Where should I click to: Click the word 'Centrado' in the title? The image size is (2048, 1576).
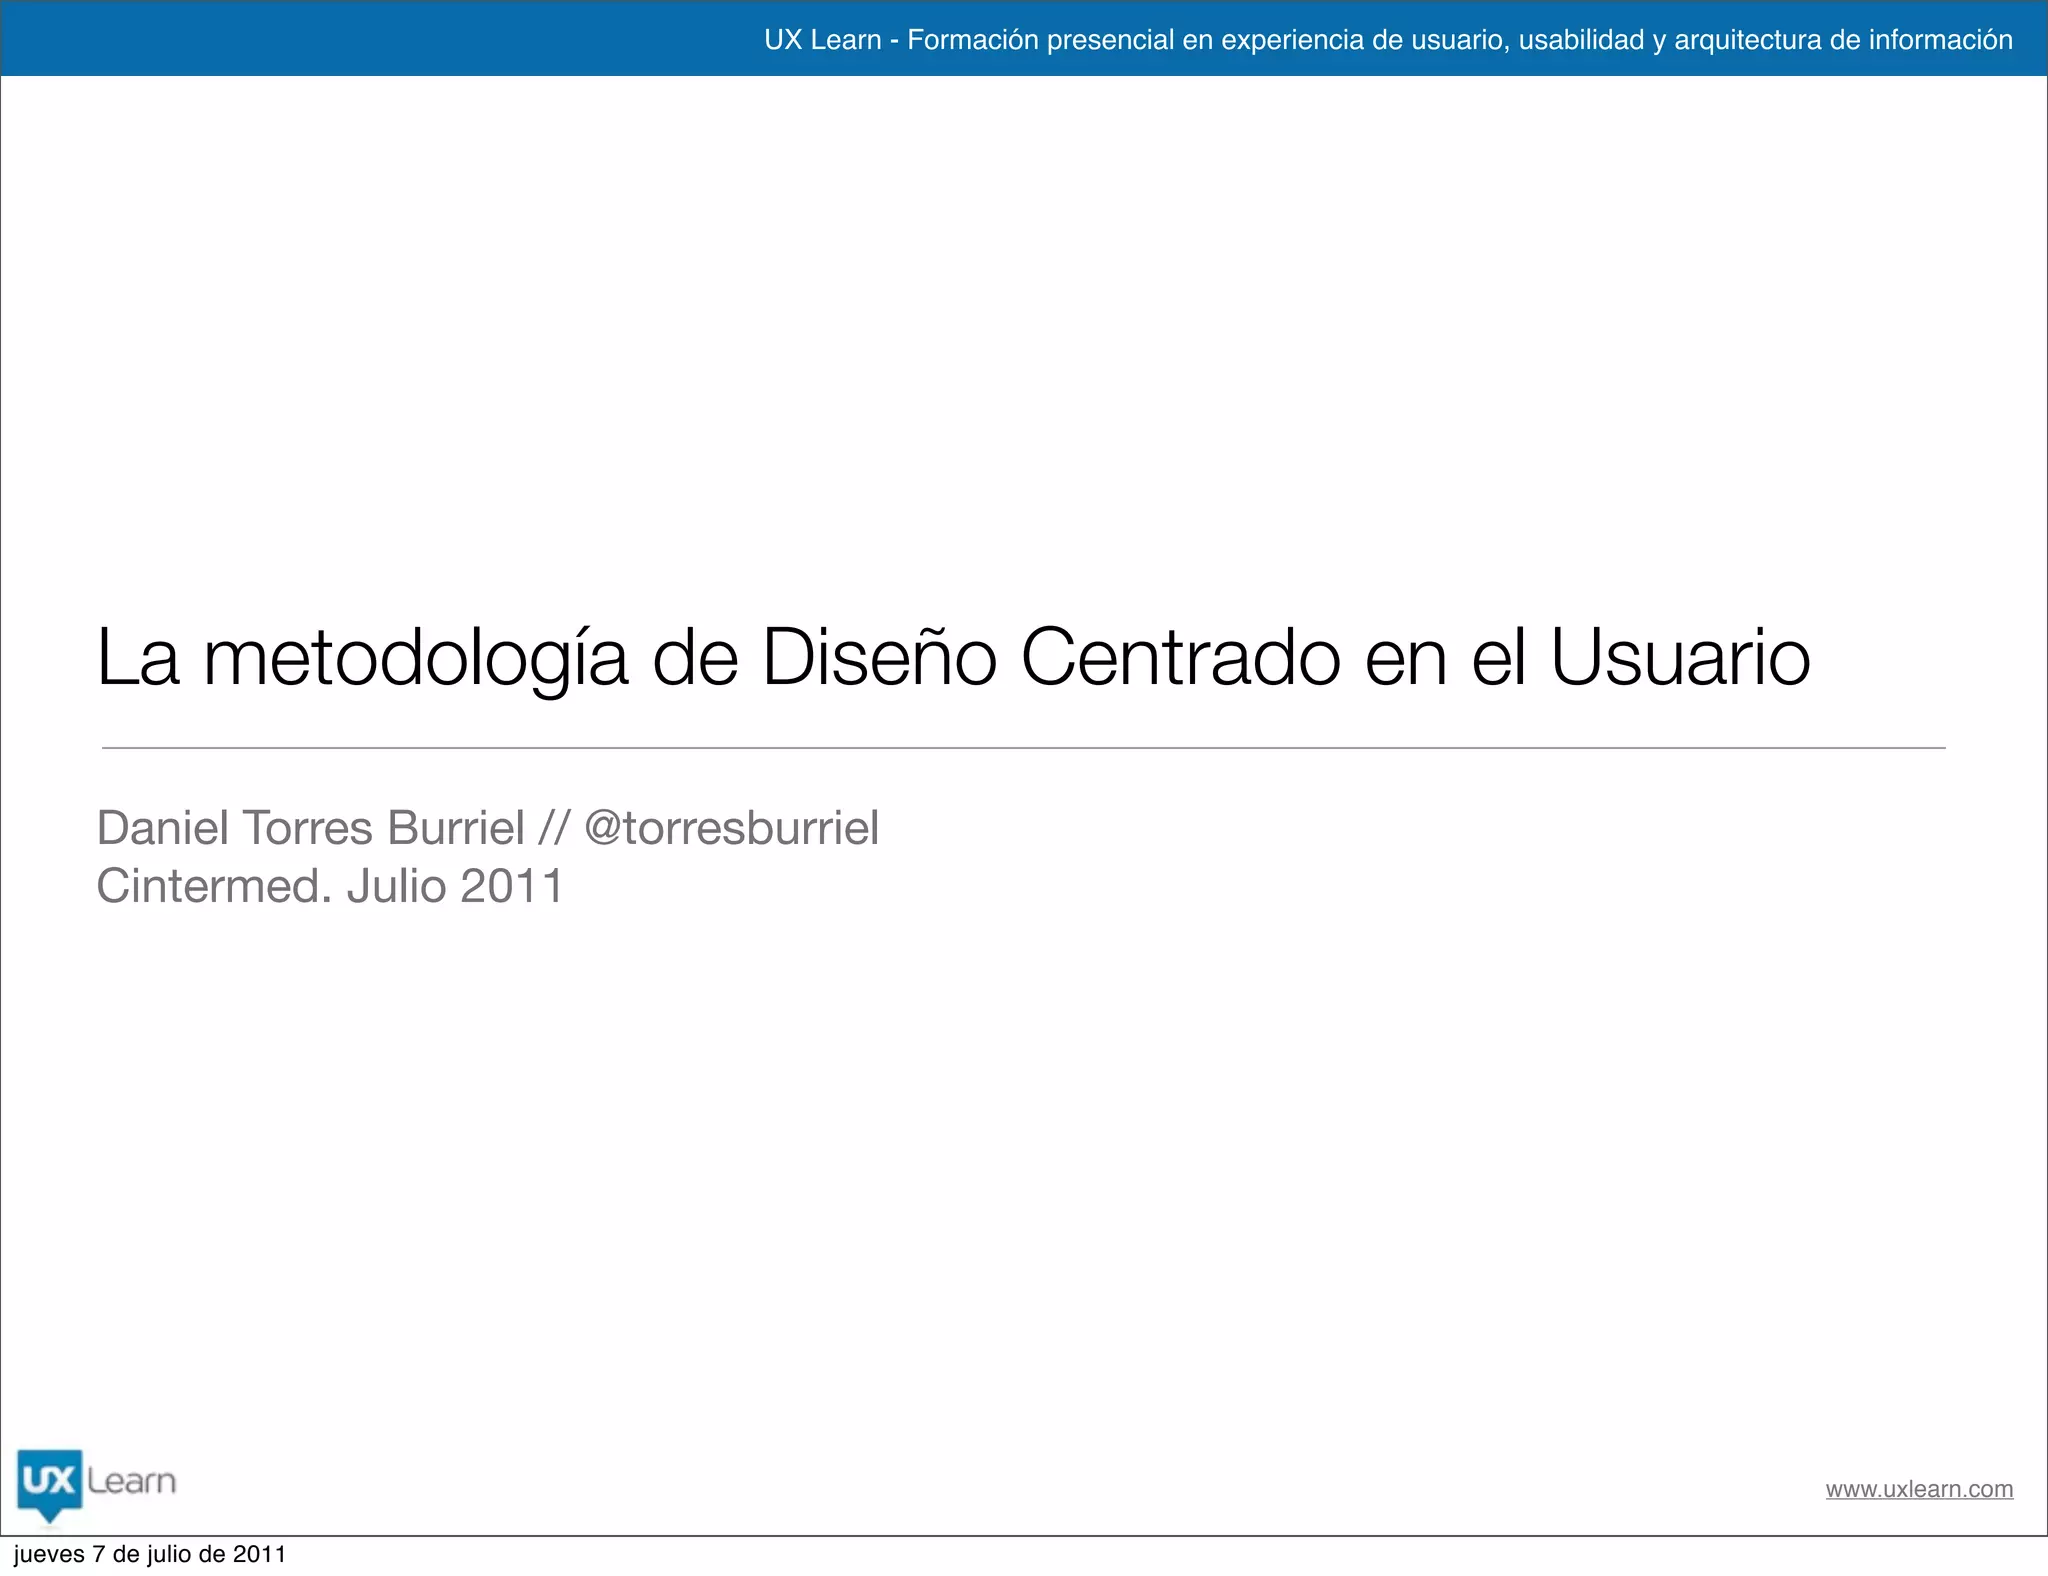(1180, 657)
